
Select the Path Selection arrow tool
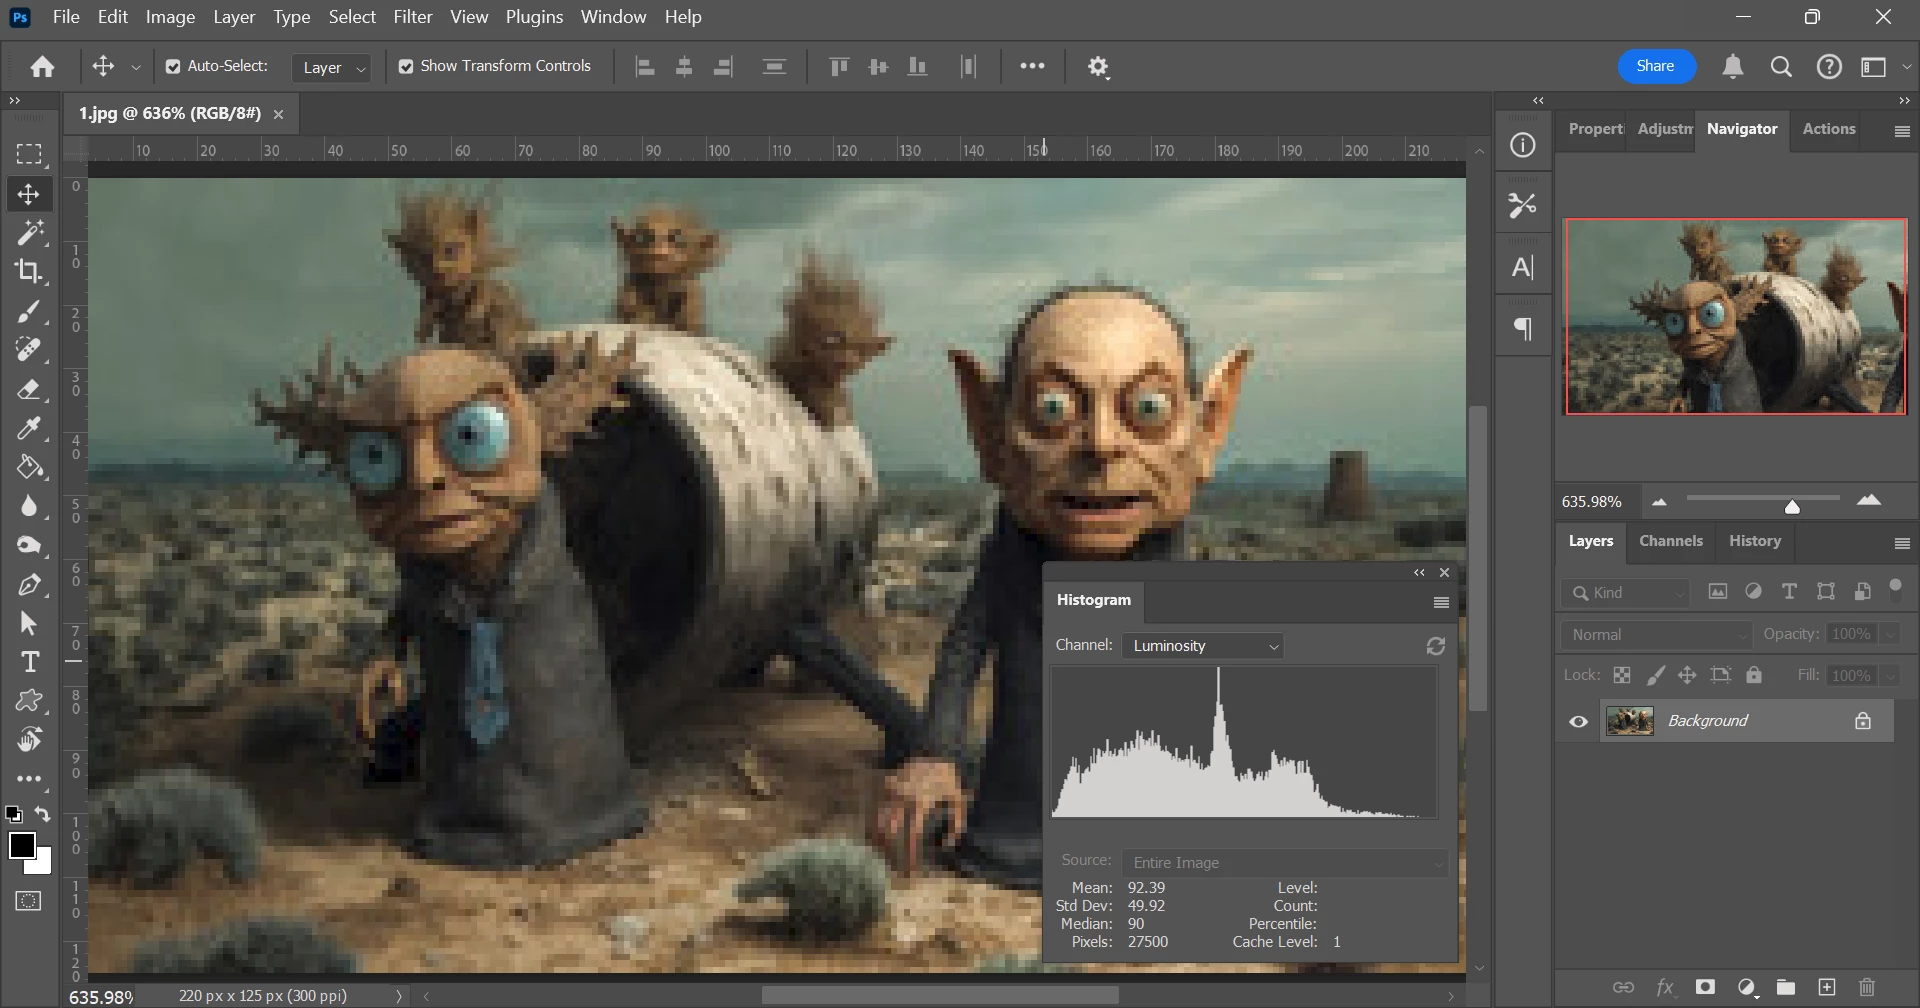tap(29, 624)
